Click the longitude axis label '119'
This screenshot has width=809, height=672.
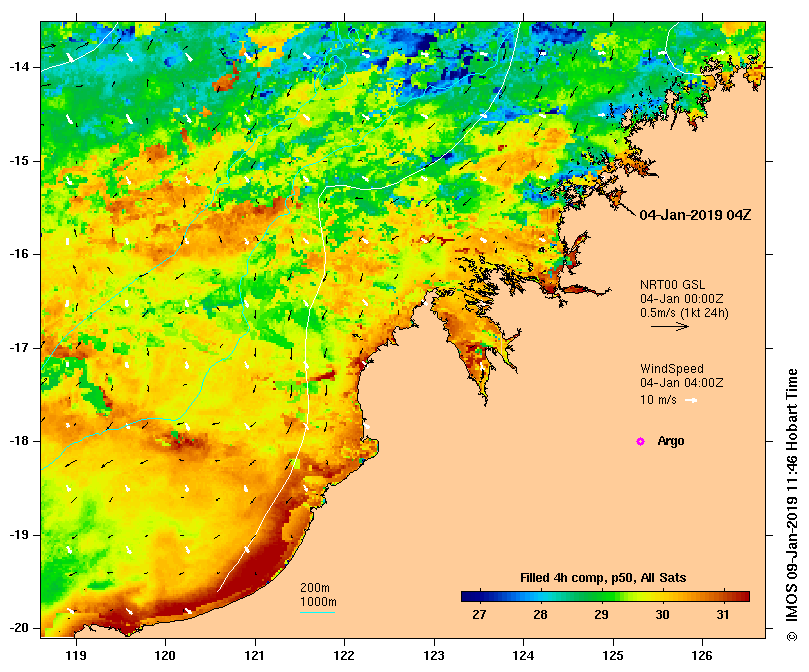(x=76, y=656)
